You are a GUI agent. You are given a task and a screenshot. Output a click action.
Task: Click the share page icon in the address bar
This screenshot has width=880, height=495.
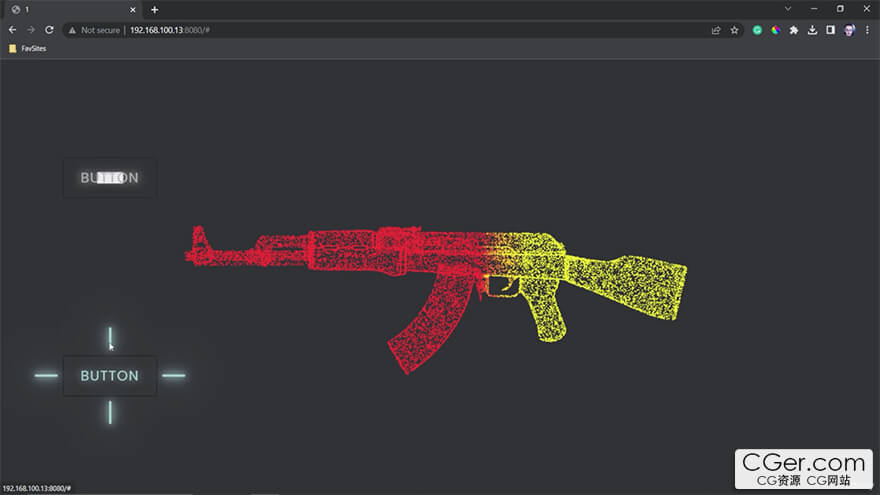click(x=716, y=30)
